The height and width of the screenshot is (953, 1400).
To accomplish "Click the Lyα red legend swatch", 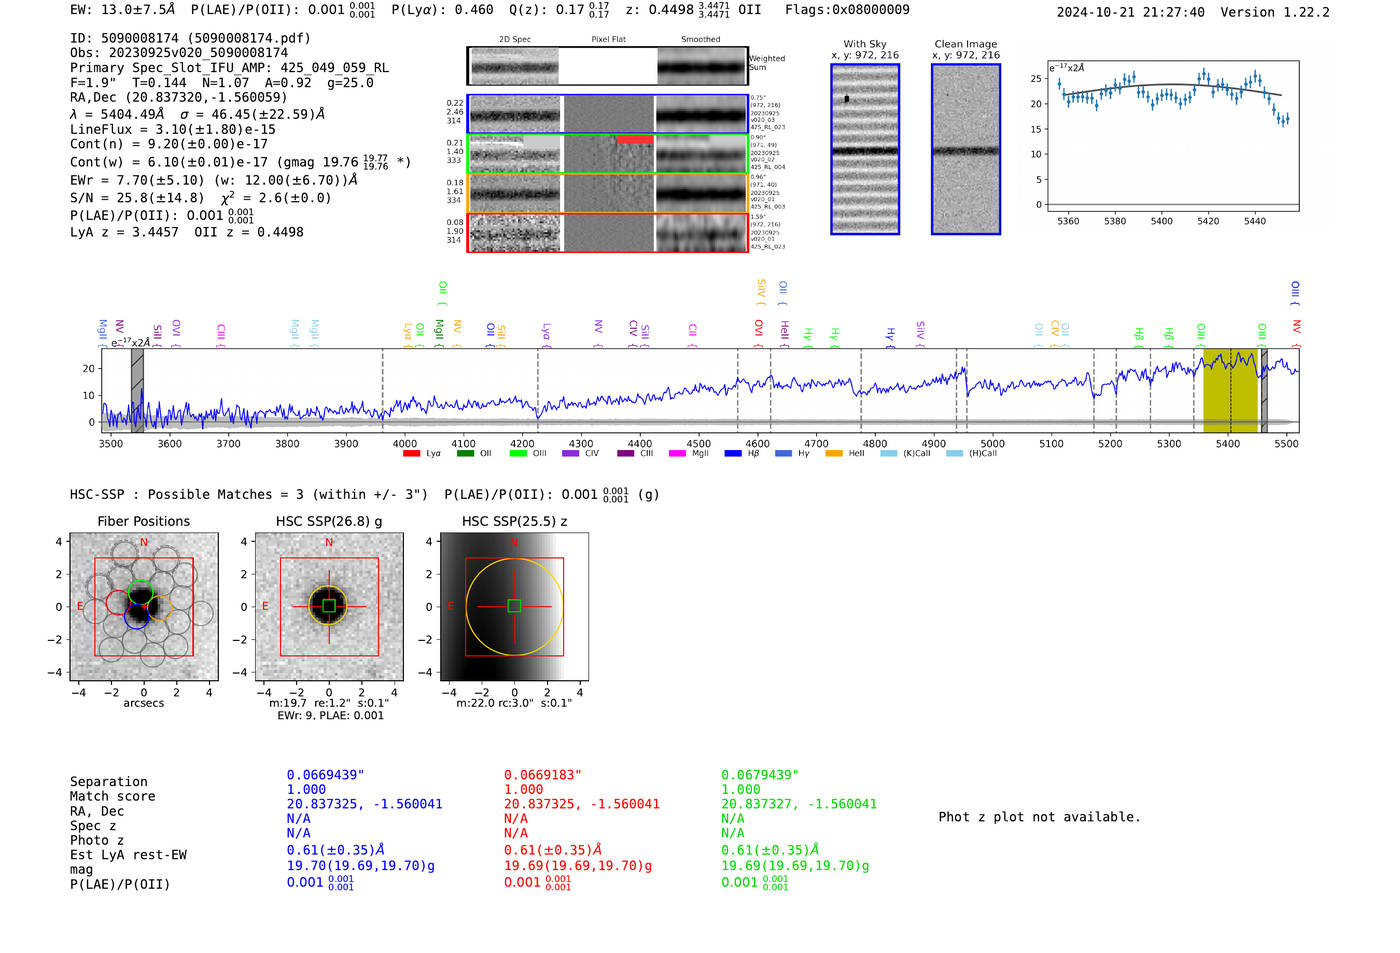I will [x=411, y=454].
